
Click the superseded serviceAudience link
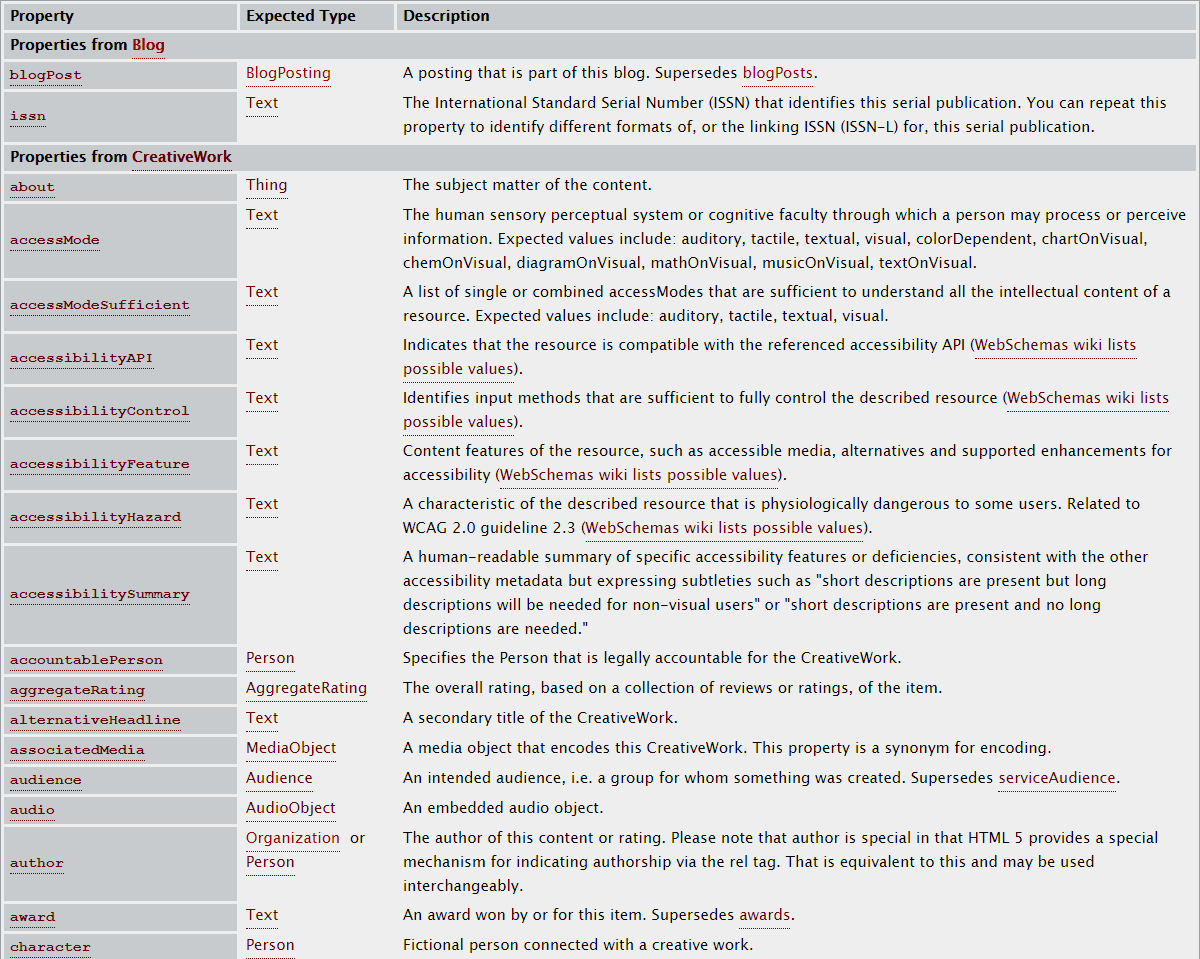point(1057,778)
